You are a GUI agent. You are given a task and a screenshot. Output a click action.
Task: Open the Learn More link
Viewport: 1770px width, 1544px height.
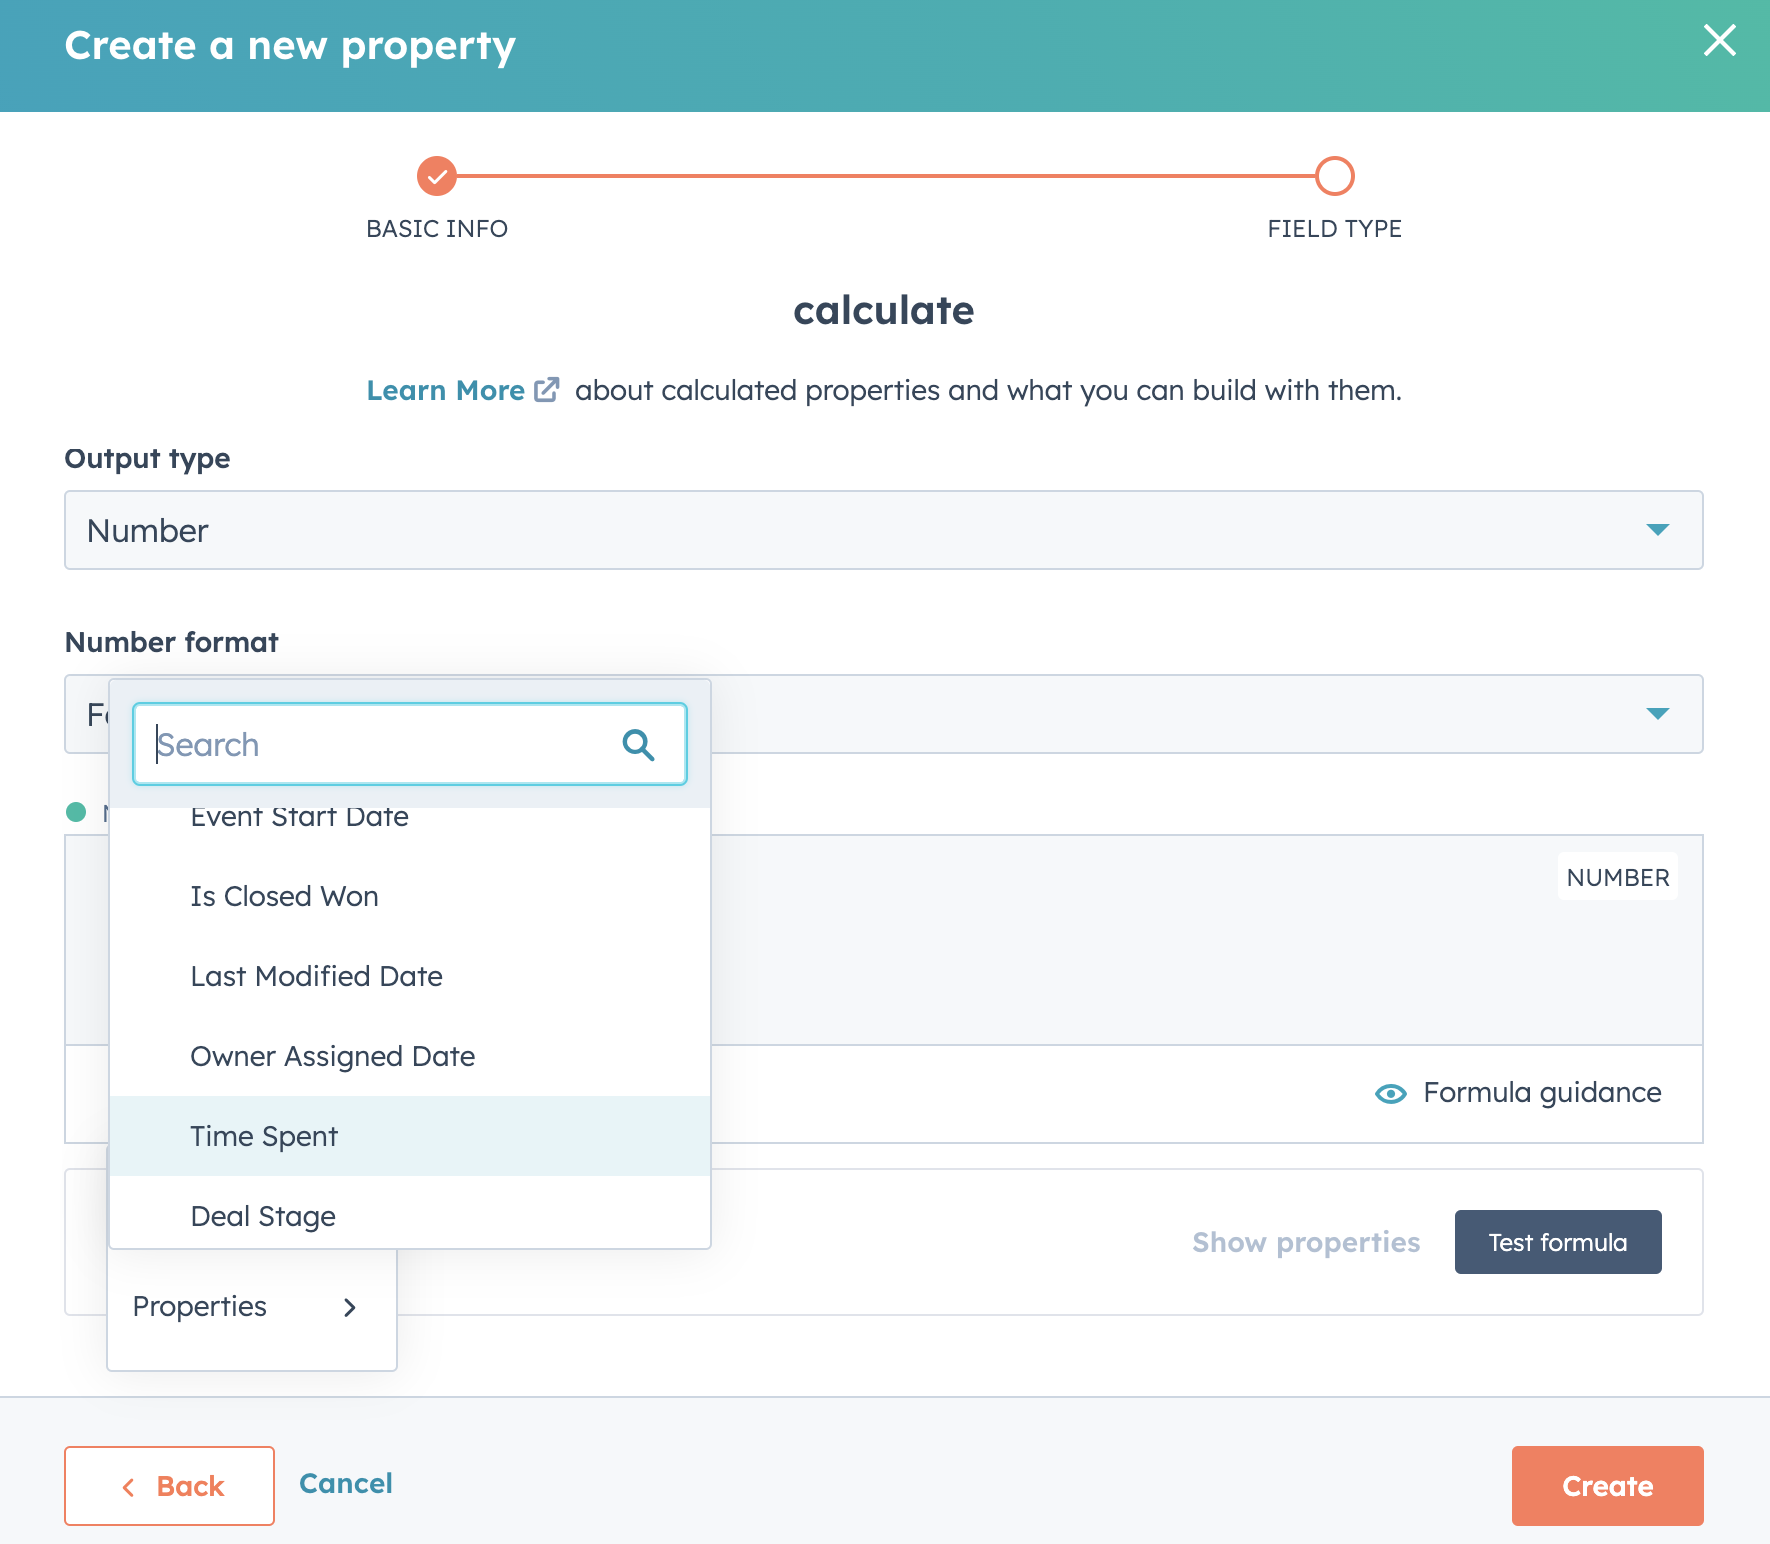(446, 390)
